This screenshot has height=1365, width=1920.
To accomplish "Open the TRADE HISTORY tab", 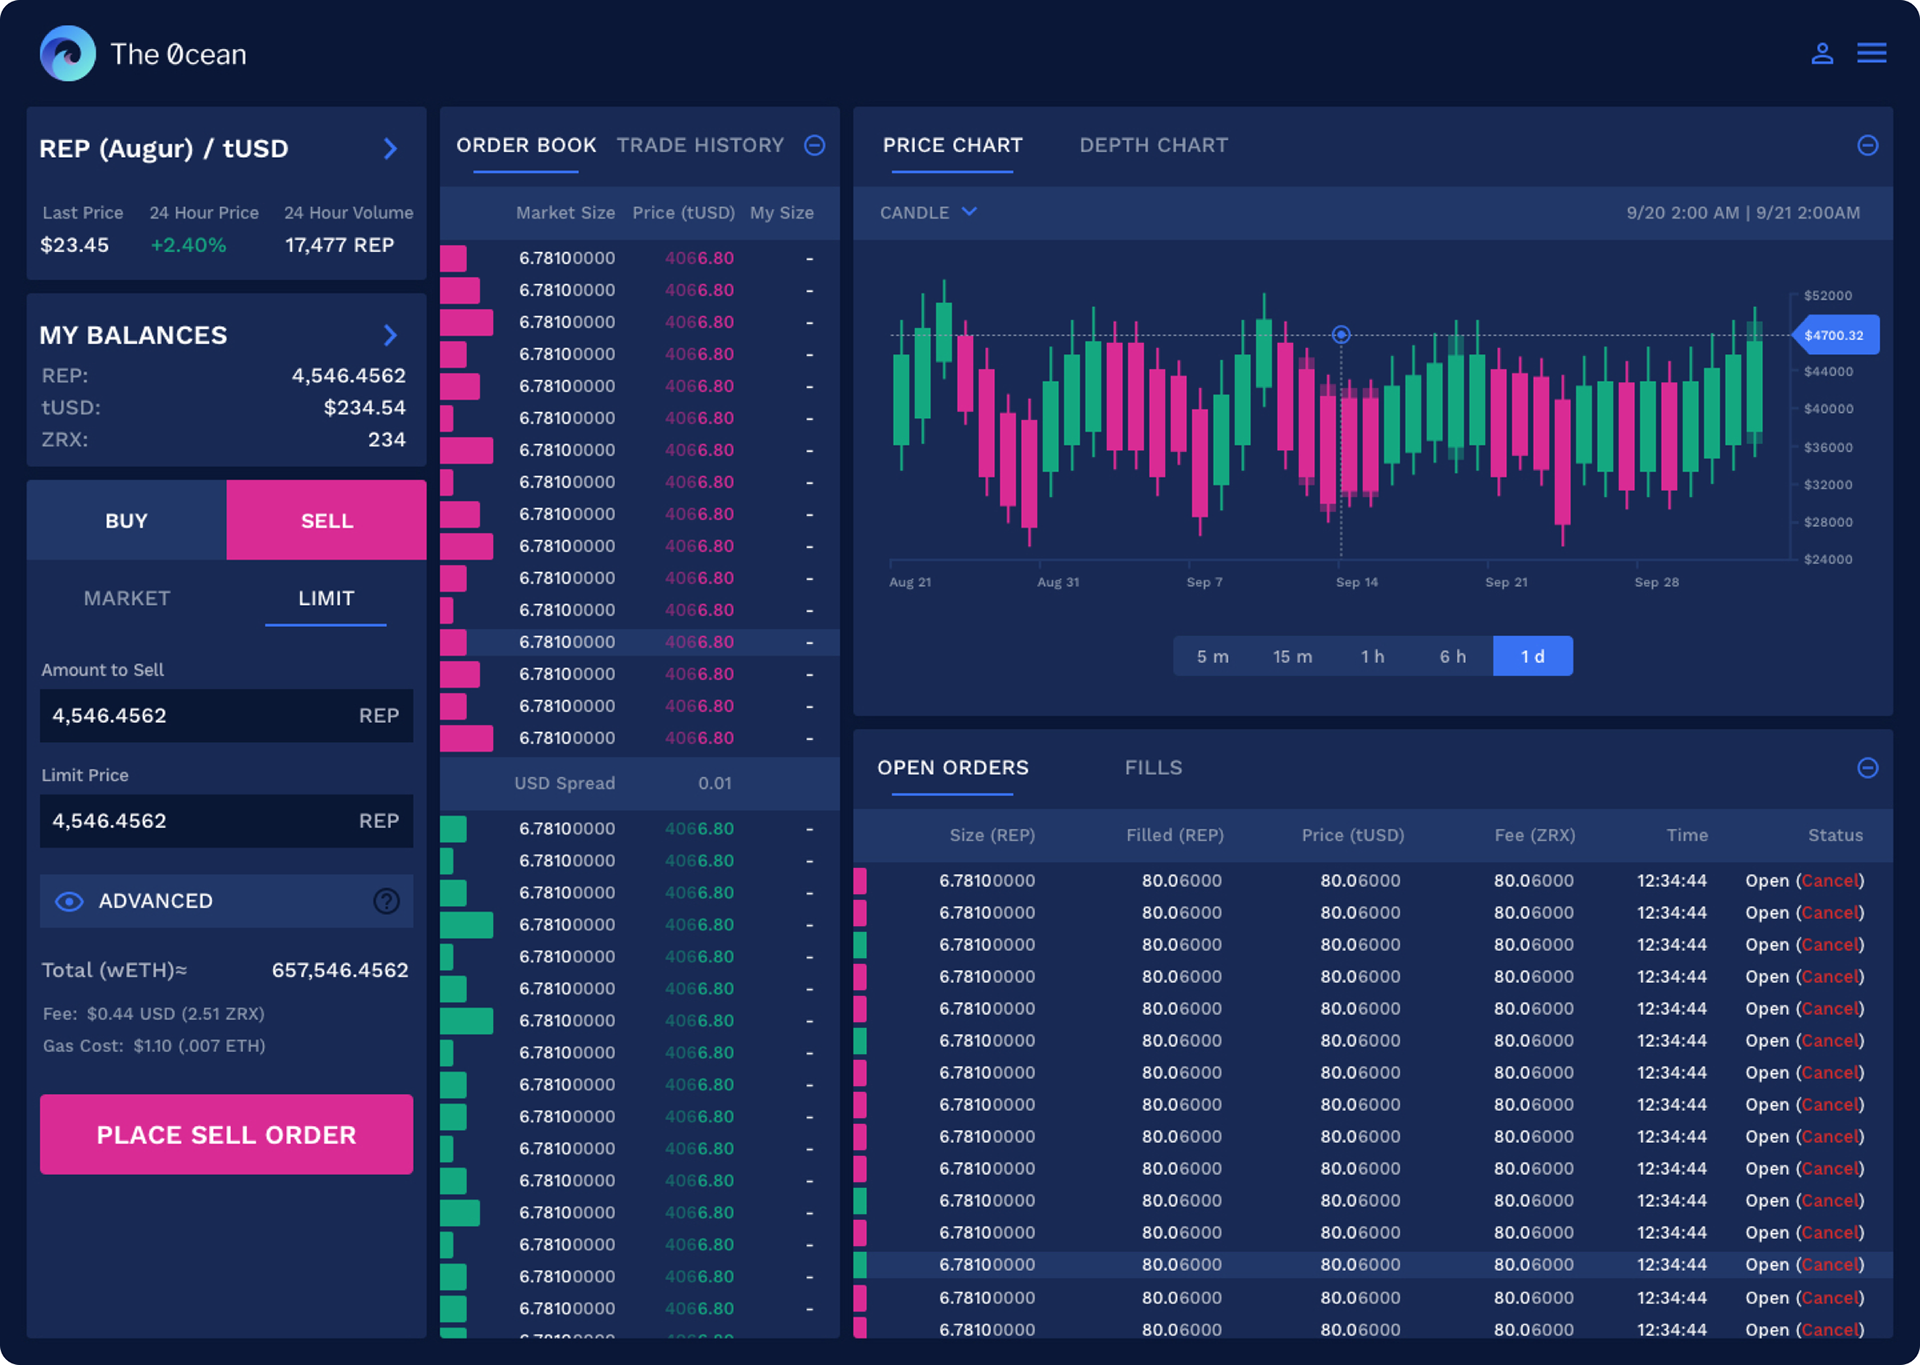I will 700,146.
